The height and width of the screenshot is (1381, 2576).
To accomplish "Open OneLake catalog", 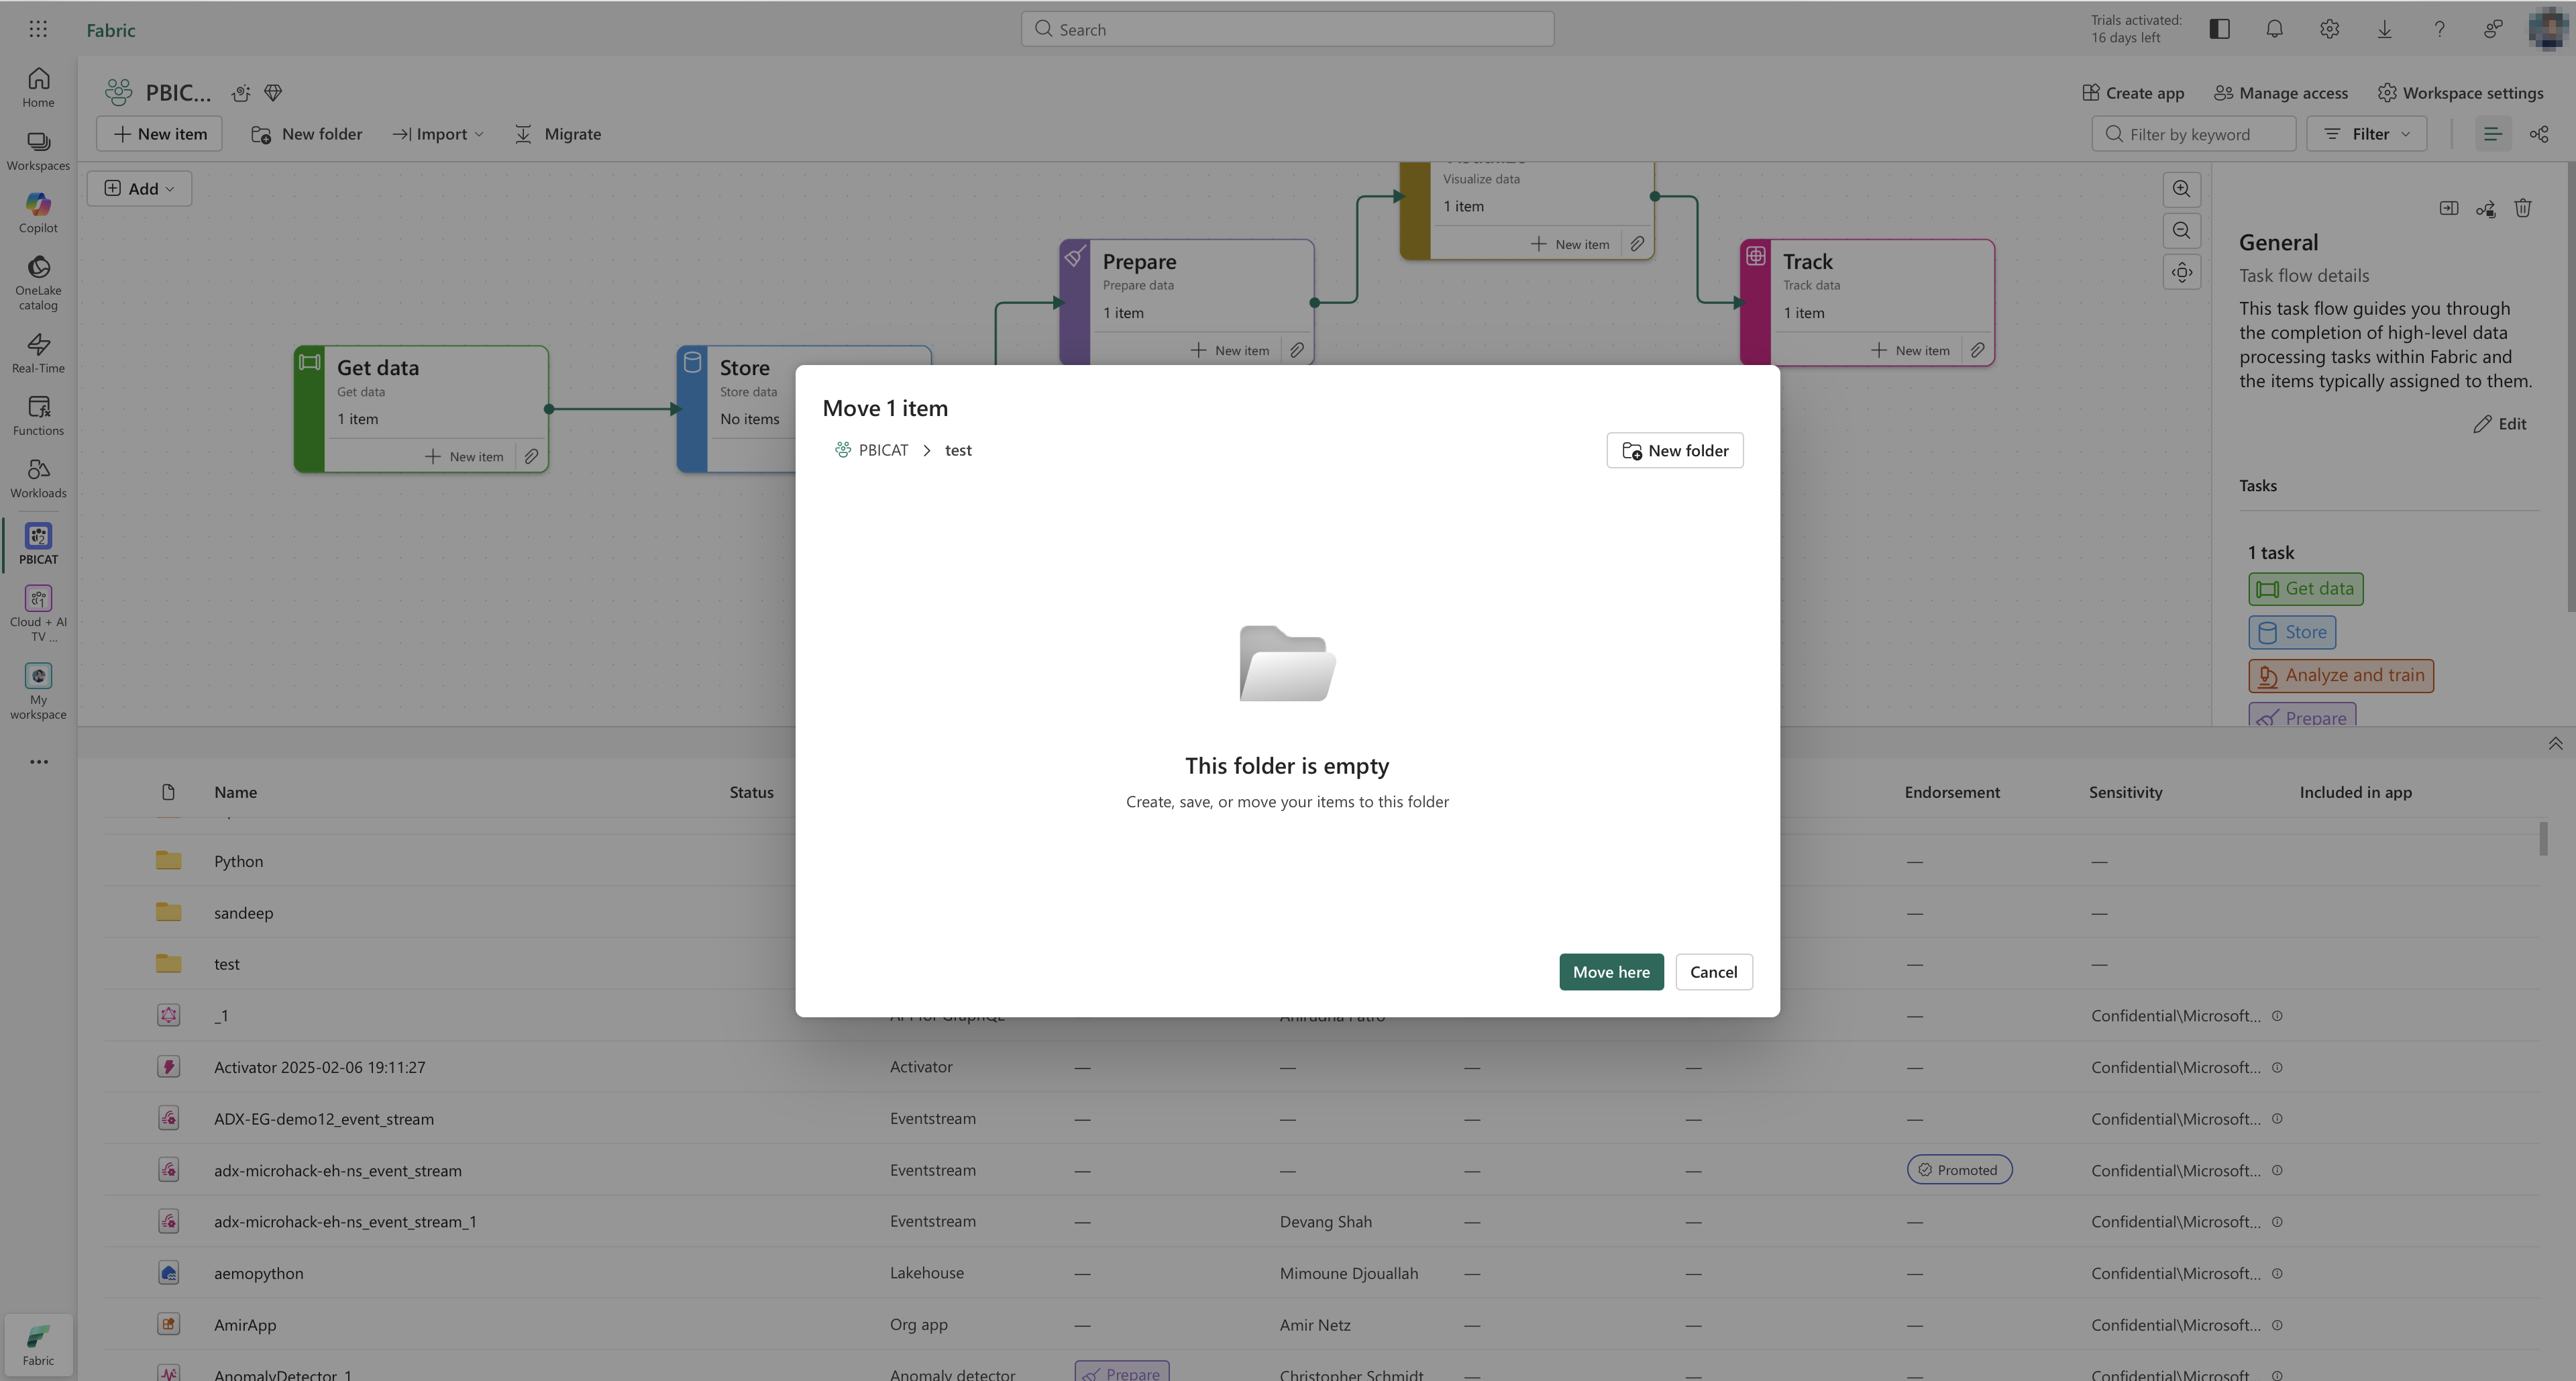I will pos(38,283).
